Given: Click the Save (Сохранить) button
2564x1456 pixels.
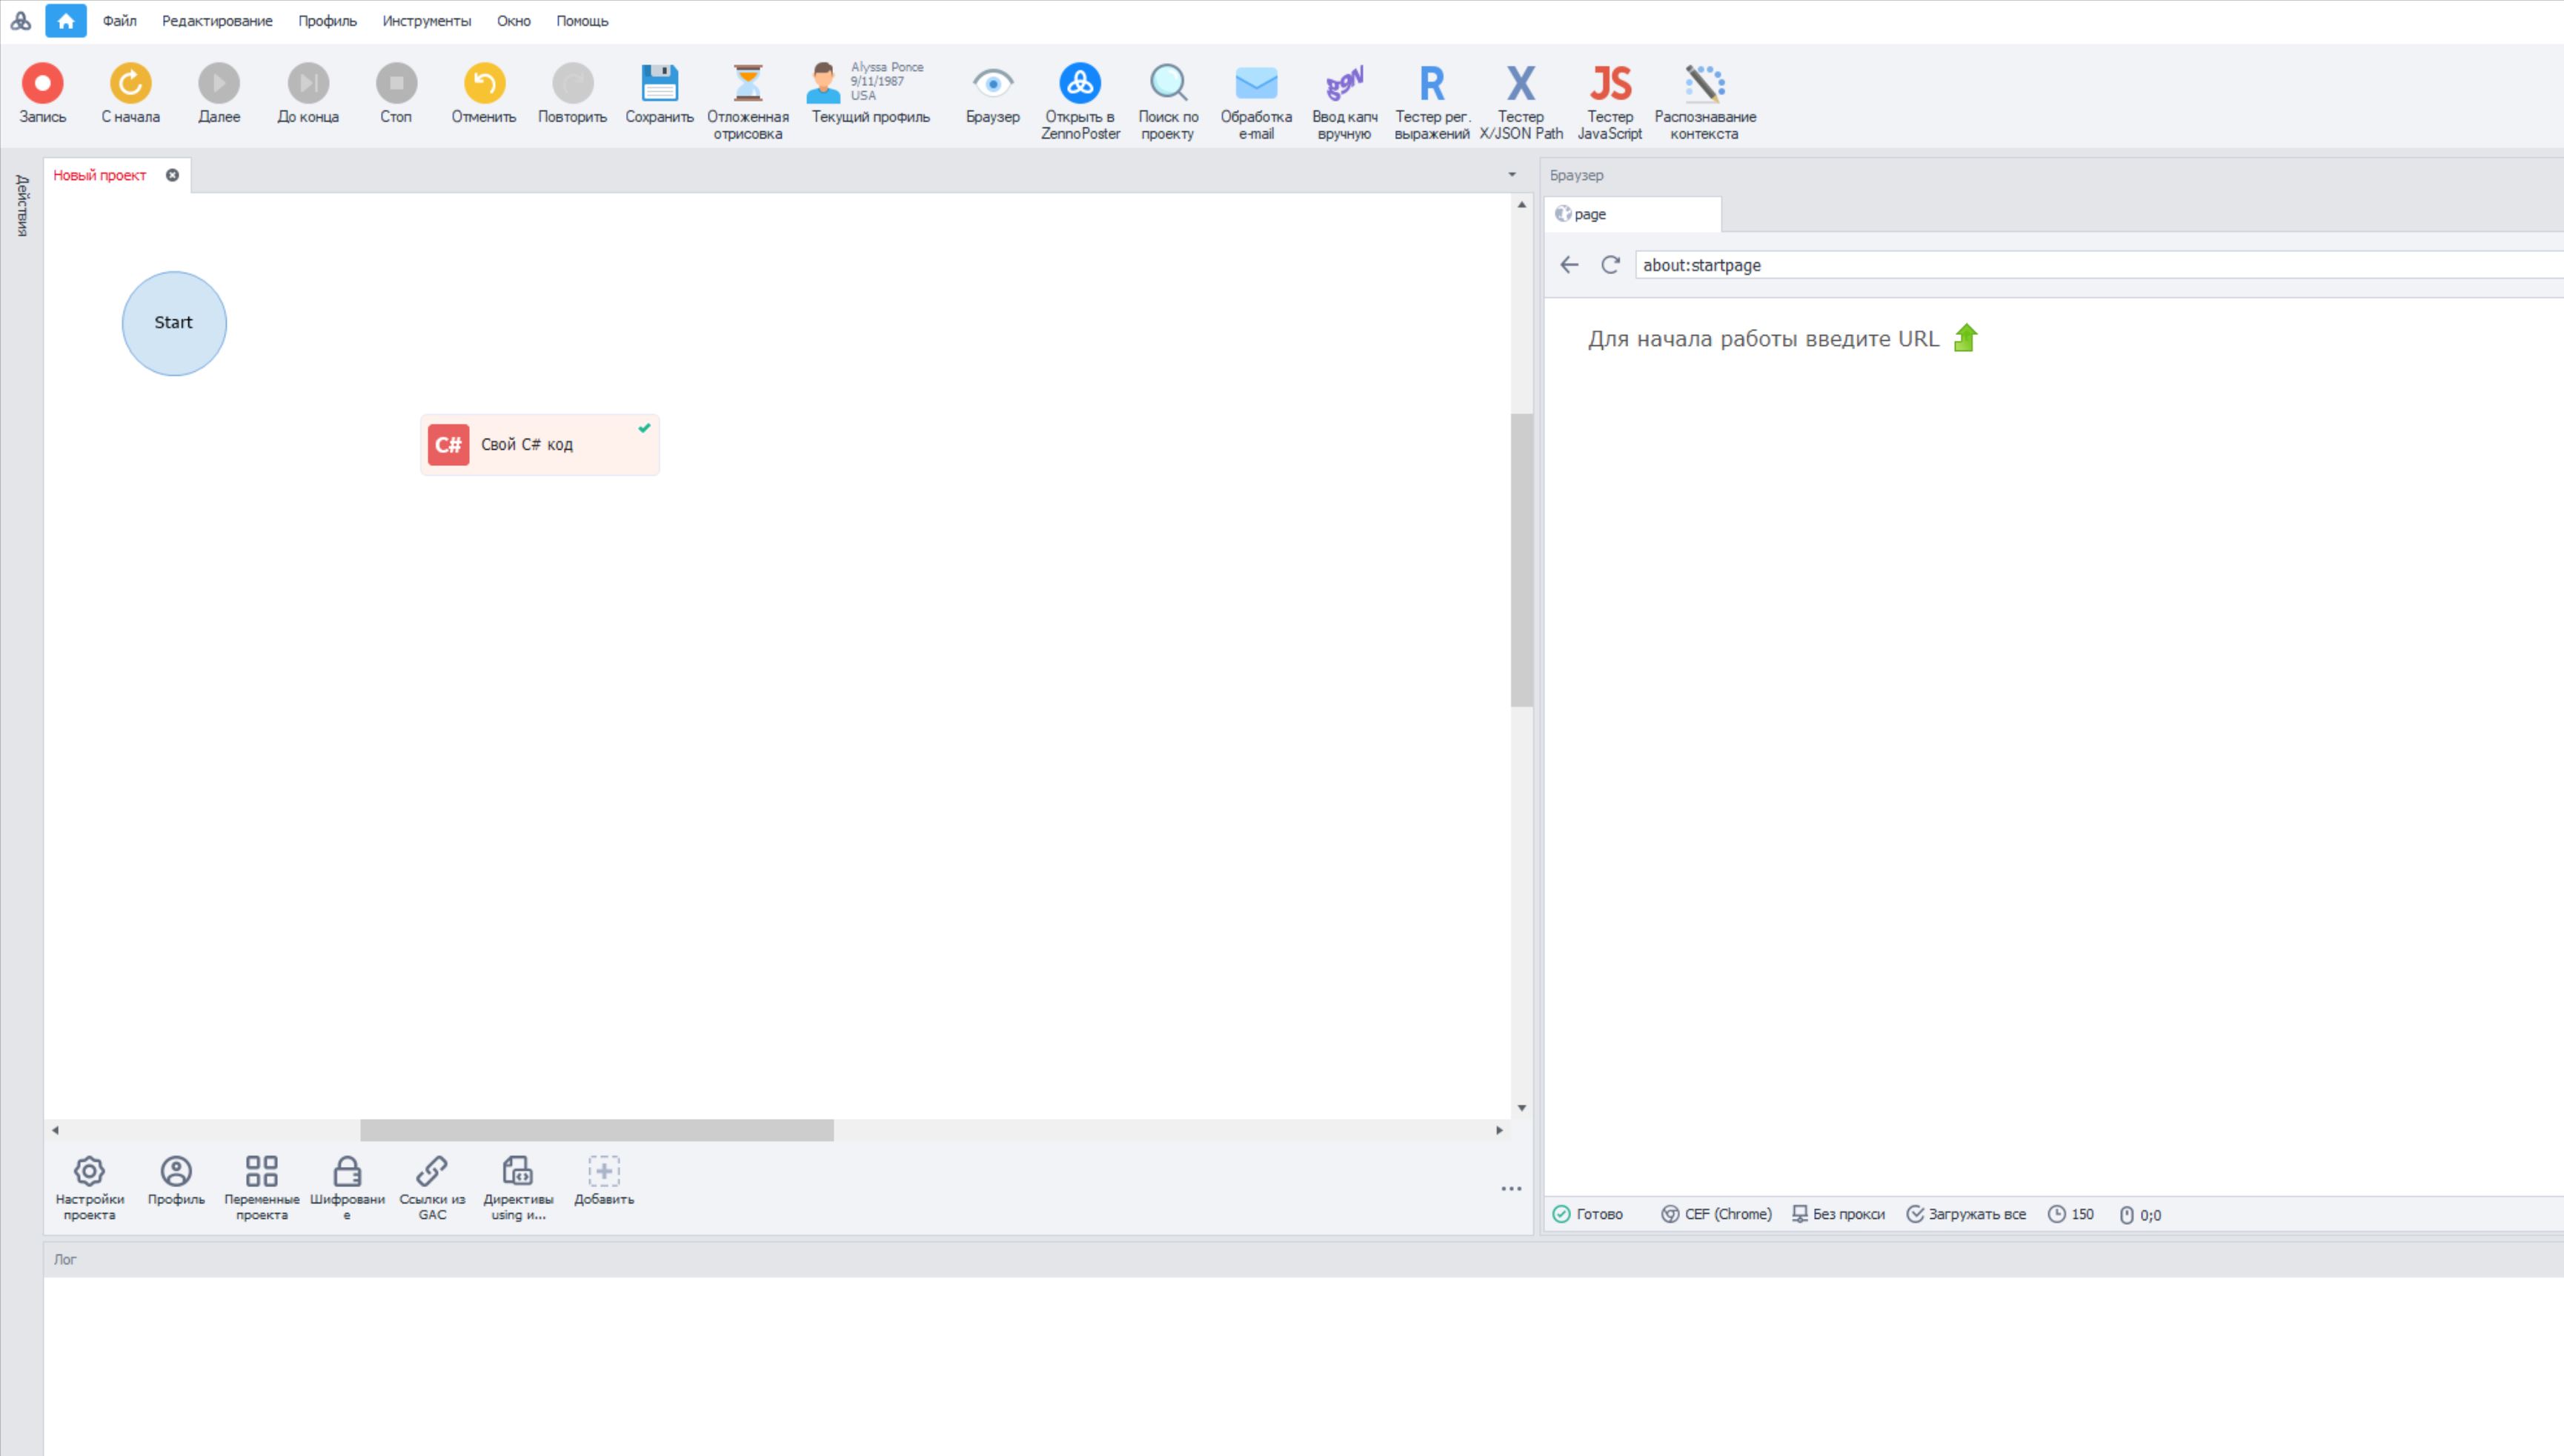Looking at the screenshot, I should click(x=659, y=84).
